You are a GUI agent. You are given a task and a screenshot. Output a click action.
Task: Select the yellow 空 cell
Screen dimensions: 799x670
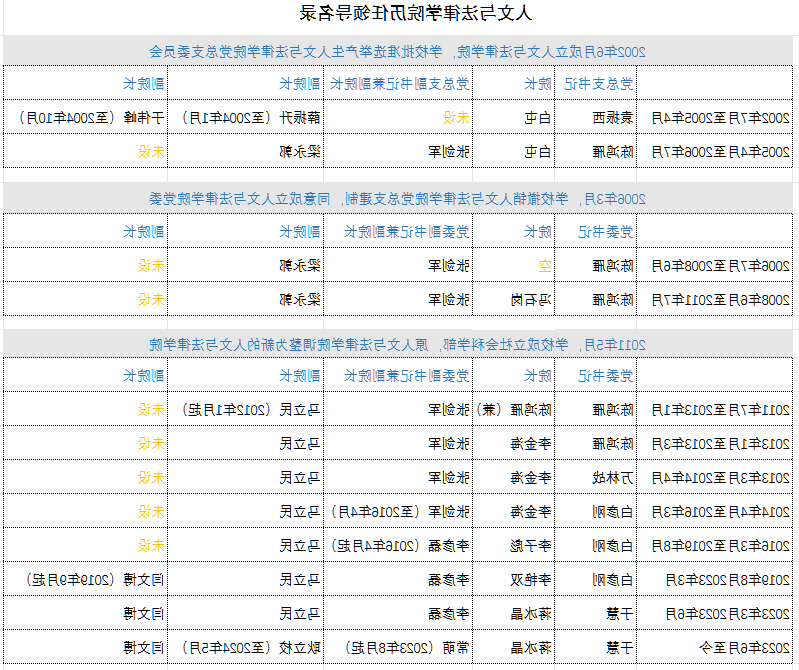[514, 265]
